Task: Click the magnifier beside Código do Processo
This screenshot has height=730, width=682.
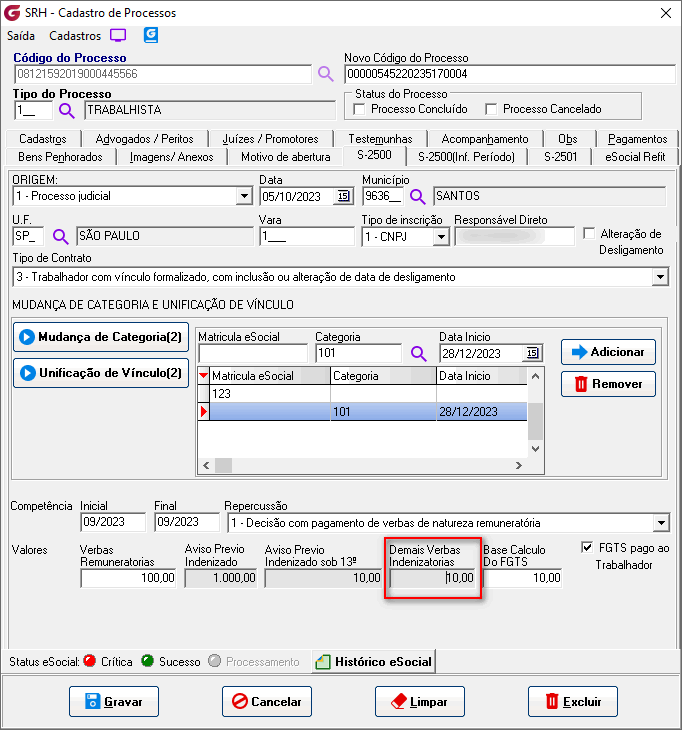Action: coord(326,74)
